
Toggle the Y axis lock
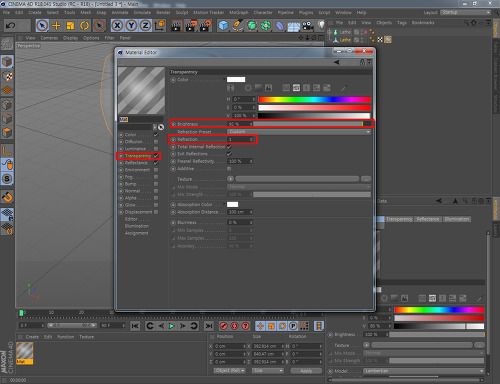pyautogui.click(x=131, y=25)
